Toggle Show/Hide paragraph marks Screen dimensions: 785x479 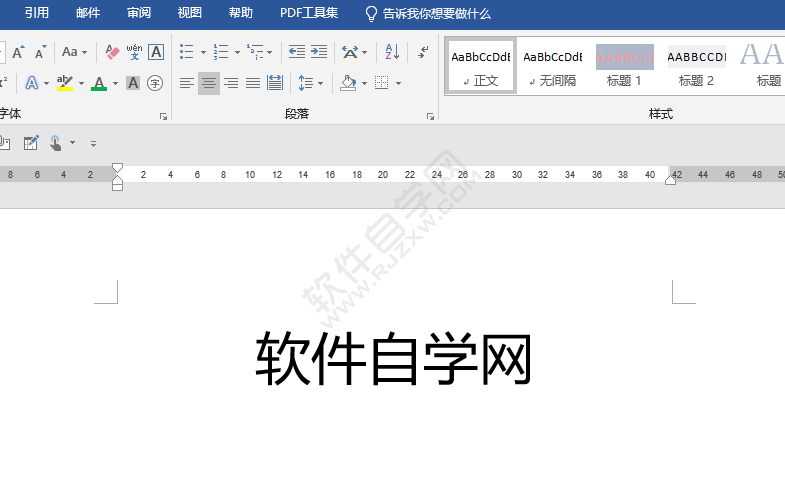click(423, 52)
